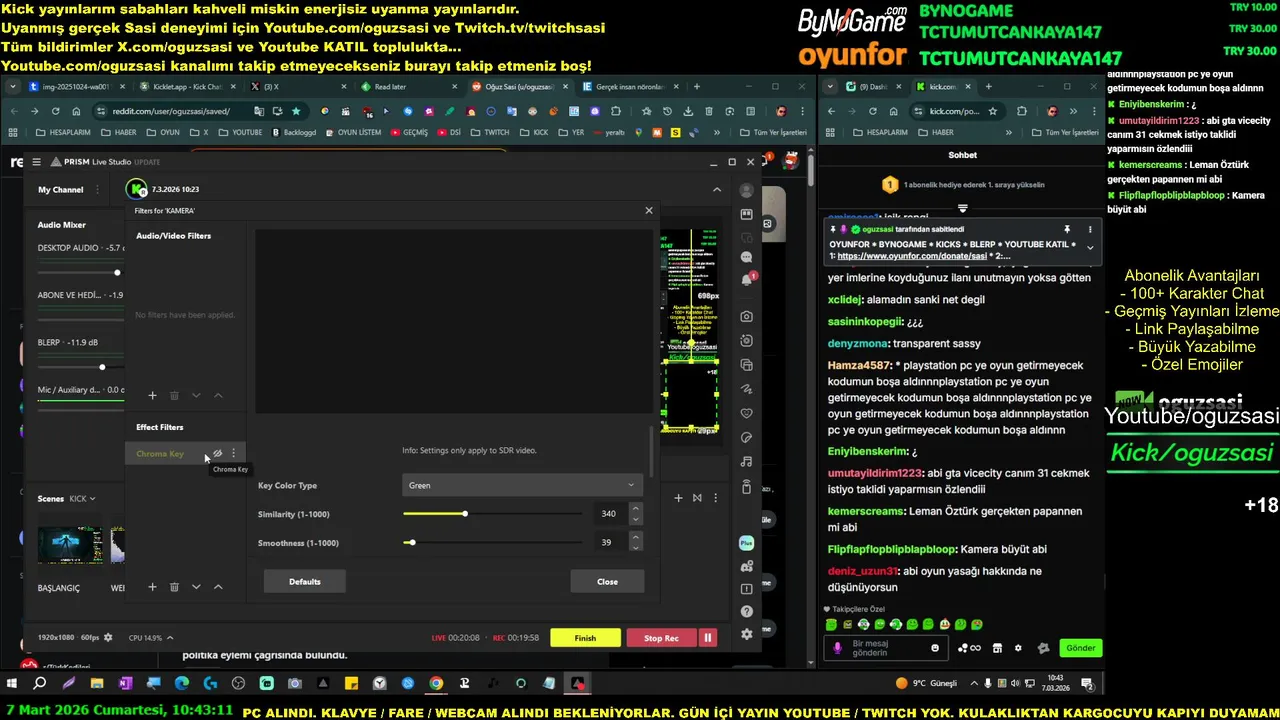Remove selected Effect filter trash icon
The width and height of the screenshot is (1280, 720).
[x=174, y=587]
